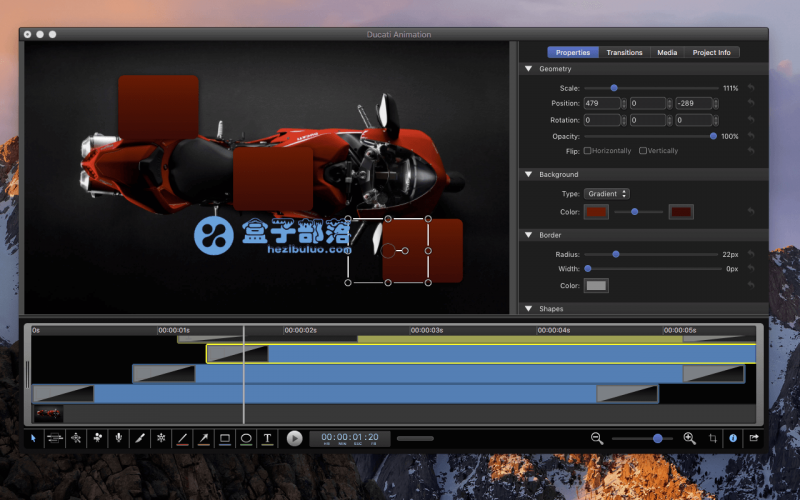
Task: Click the stepper beside the first Rotation field
Action: [x=623, y=120]
